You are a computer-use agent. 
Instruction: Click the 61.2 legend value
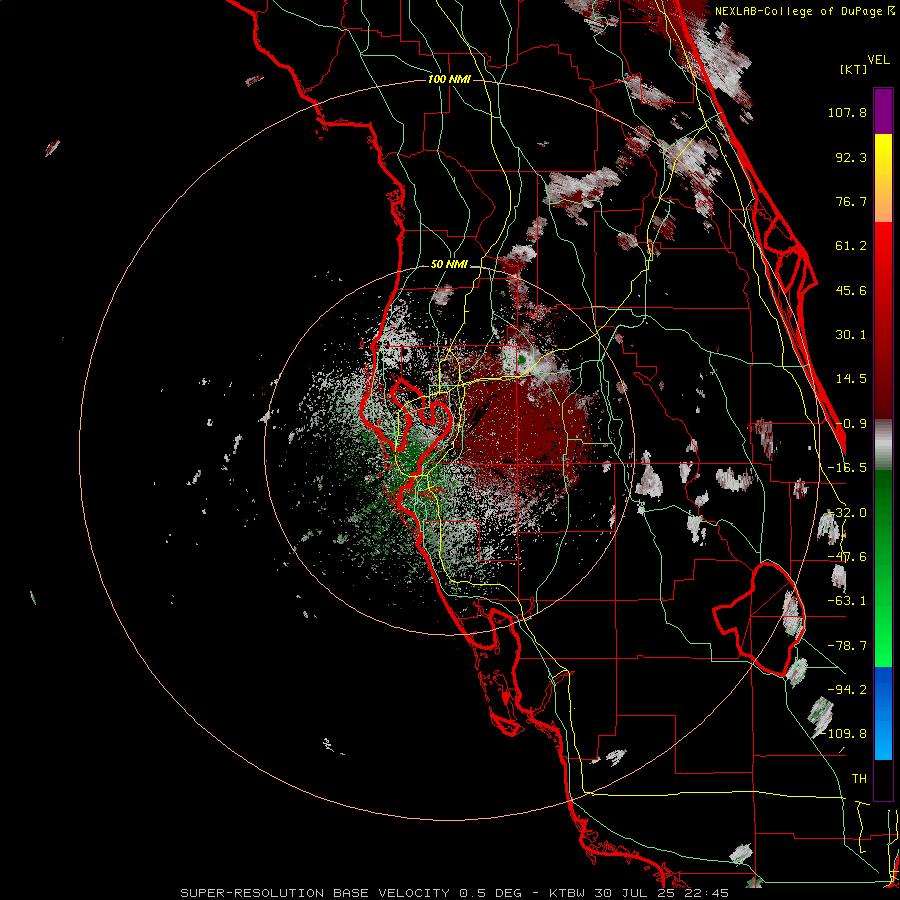pos(851,246)
